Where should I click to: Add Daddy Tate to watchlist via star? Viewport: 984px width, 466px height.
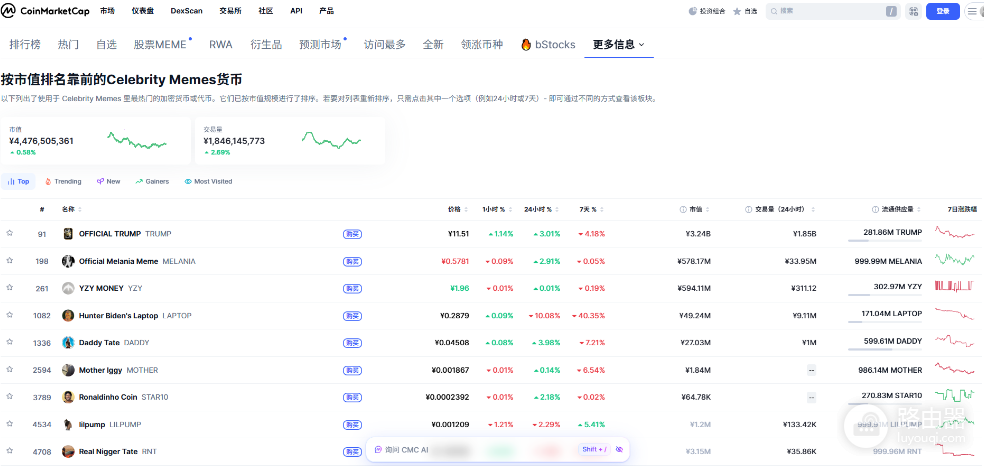click(x=9, y=342)
